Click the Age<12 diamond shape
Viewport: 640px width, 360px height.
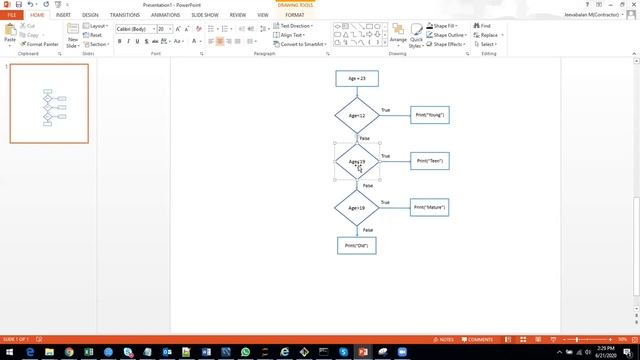(x=357, y=116)
